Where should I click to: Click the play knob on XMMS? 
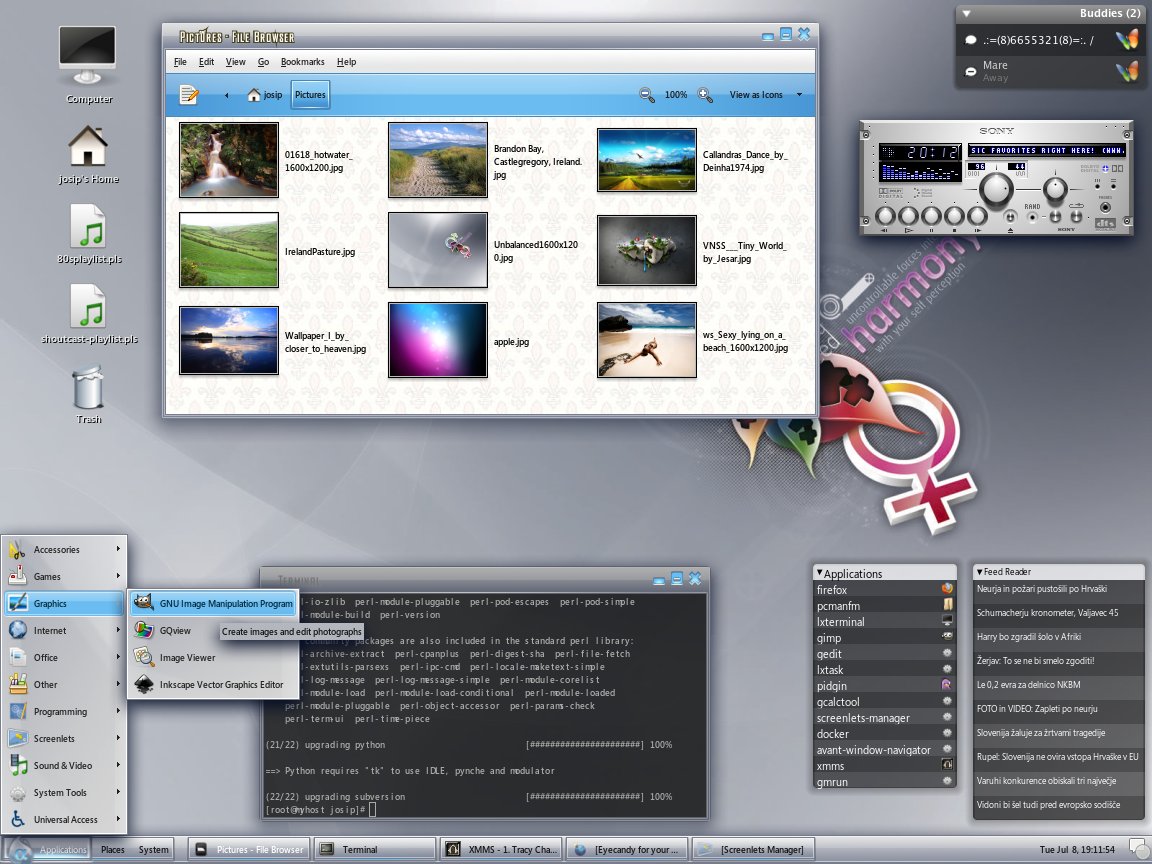(x=908, y=216)
